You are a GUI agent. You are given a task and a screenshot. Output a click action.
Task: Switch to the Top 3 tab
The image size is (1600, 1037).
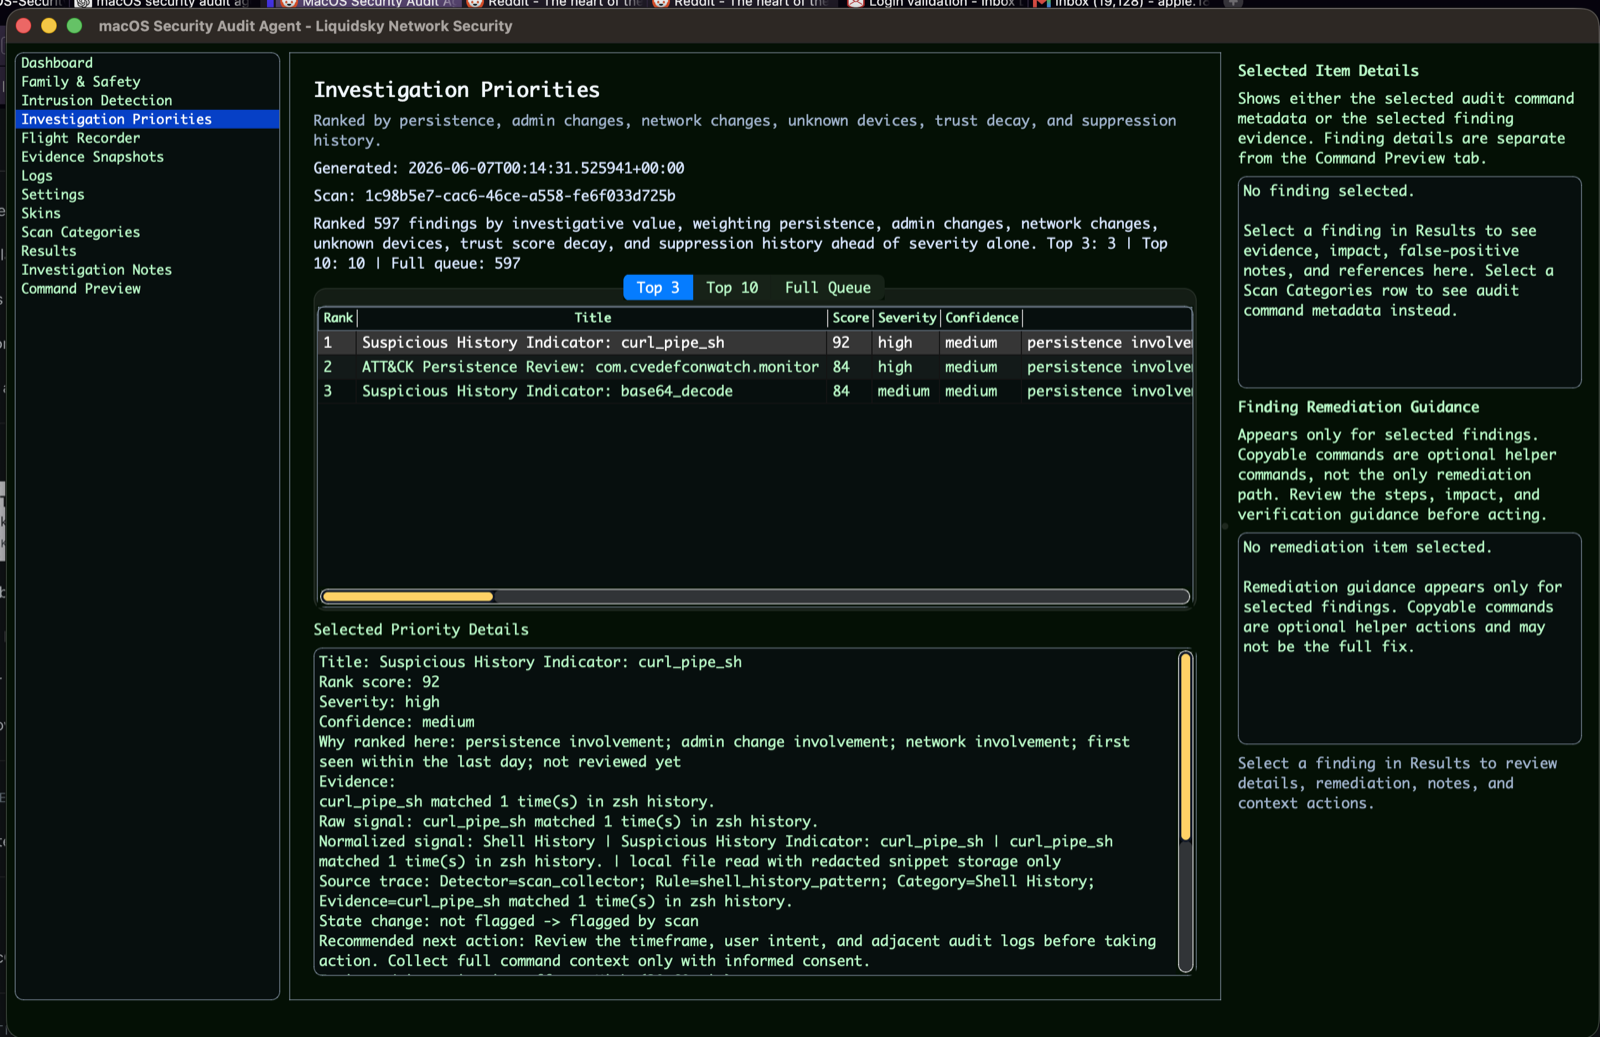pos(658,288)
